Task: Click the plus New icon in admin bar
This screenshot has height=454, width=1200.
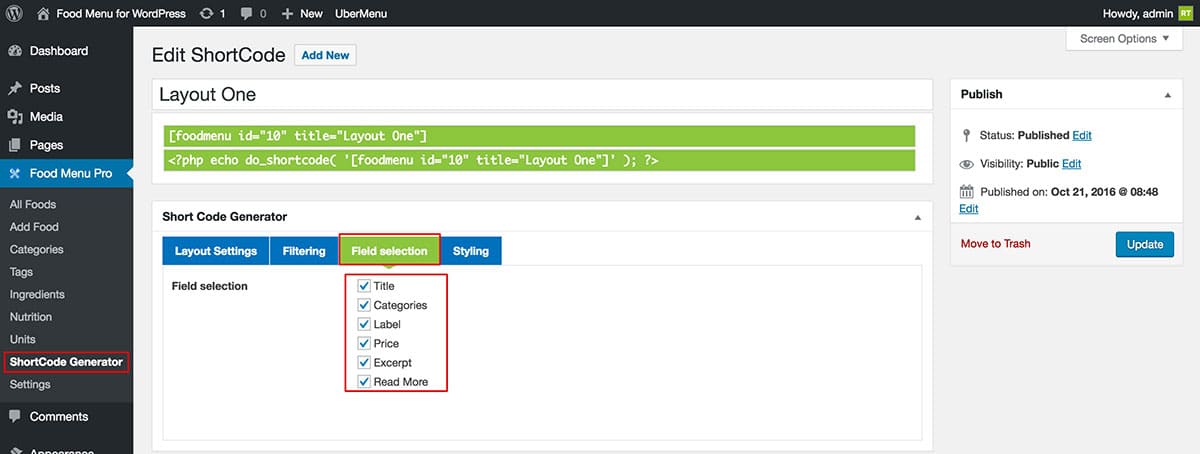Action: pos(287,14)
